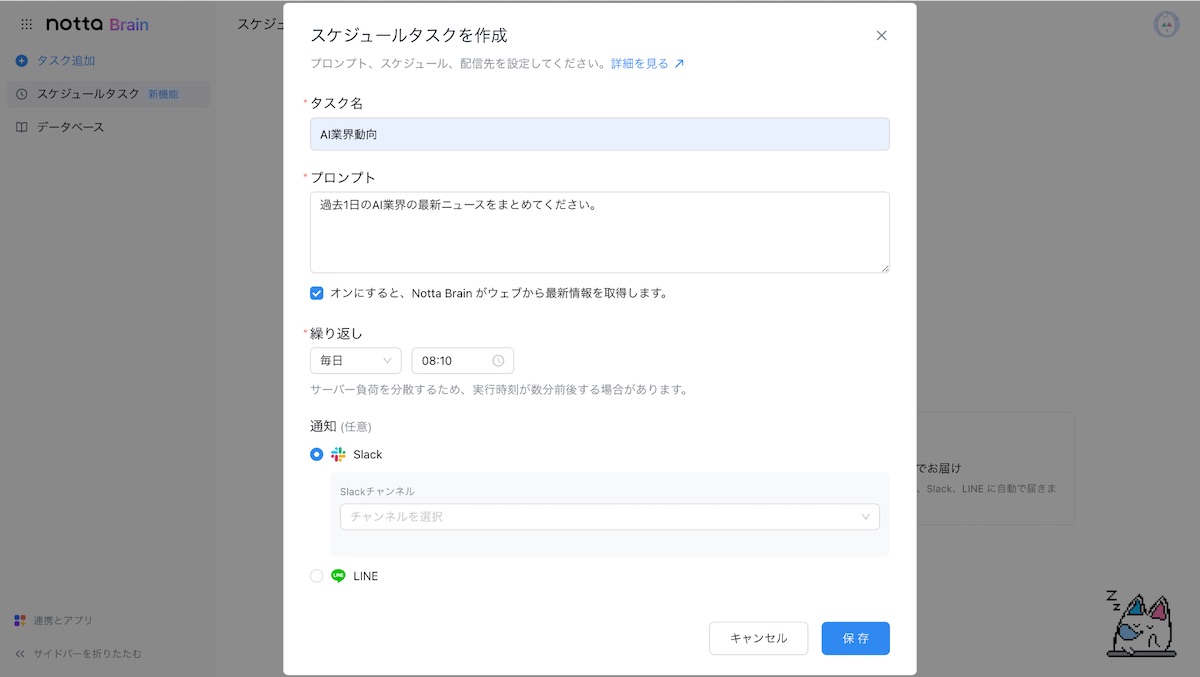Click the タスク名 field containing AI業界動向
Screen dimensions: 1200x677
click(x=600, y=134)
